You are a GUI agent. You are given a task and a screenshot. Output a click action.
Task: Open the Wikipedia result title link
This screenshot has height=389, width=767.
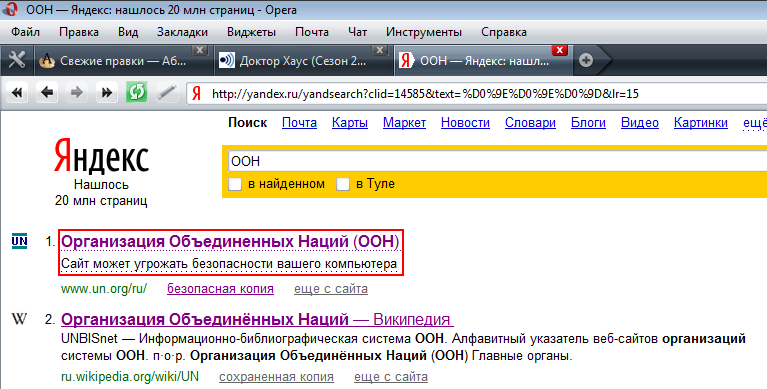tap(257, 319)
